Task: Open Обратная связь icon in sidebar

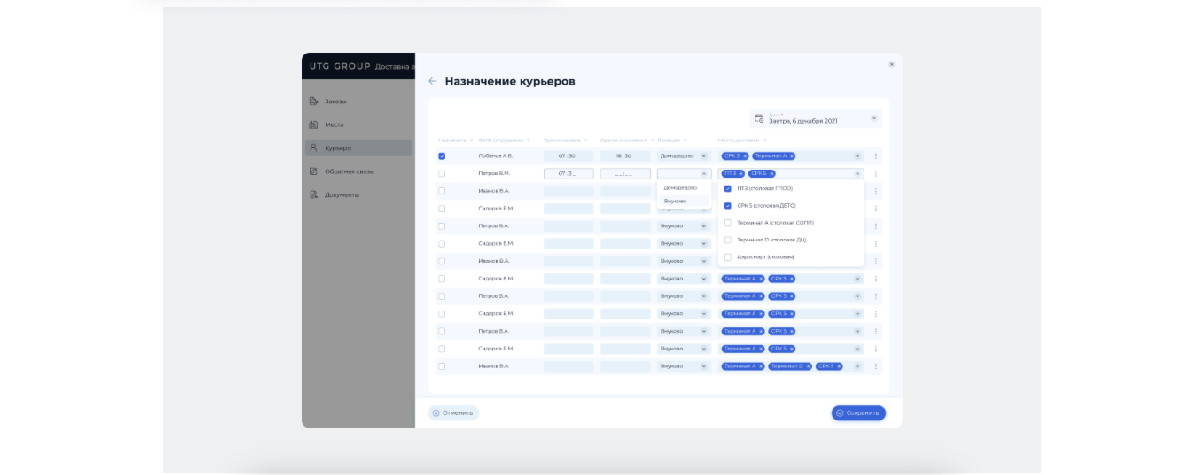Action: 313,171
